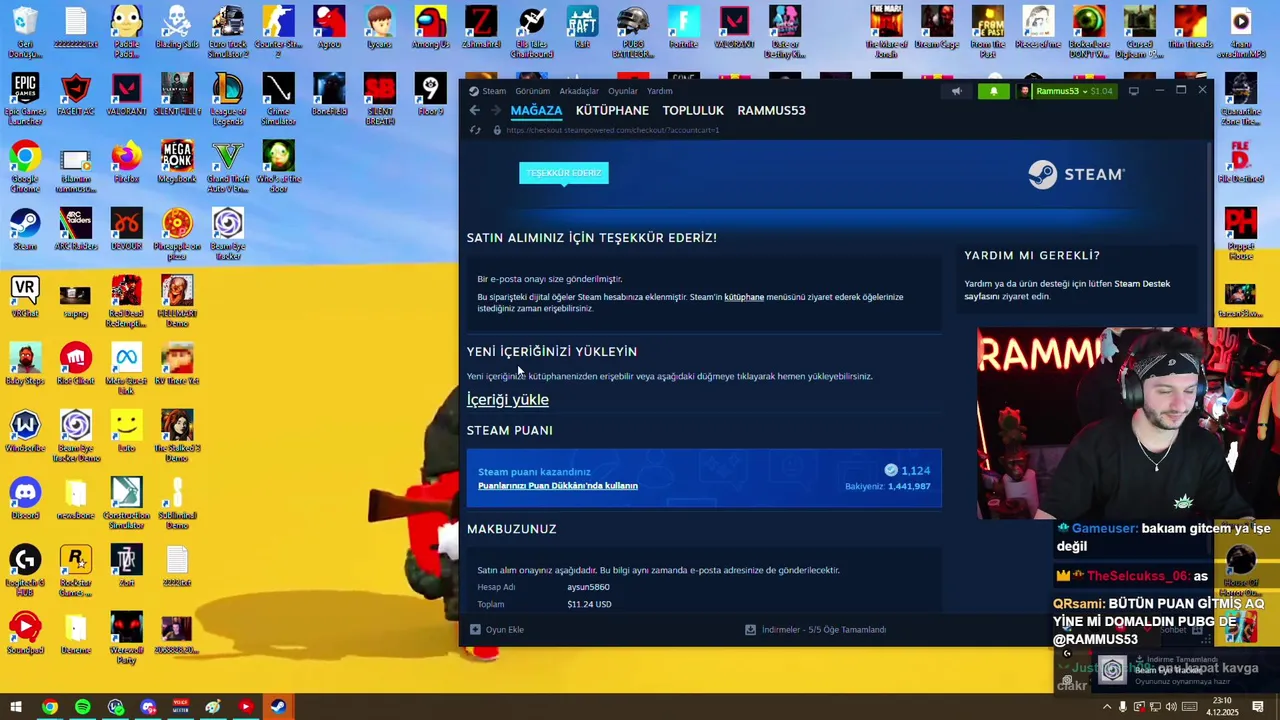Open the Arkadaşlar menu
The width and height of the screenshot is (1280, 720).
coord(579,91)
